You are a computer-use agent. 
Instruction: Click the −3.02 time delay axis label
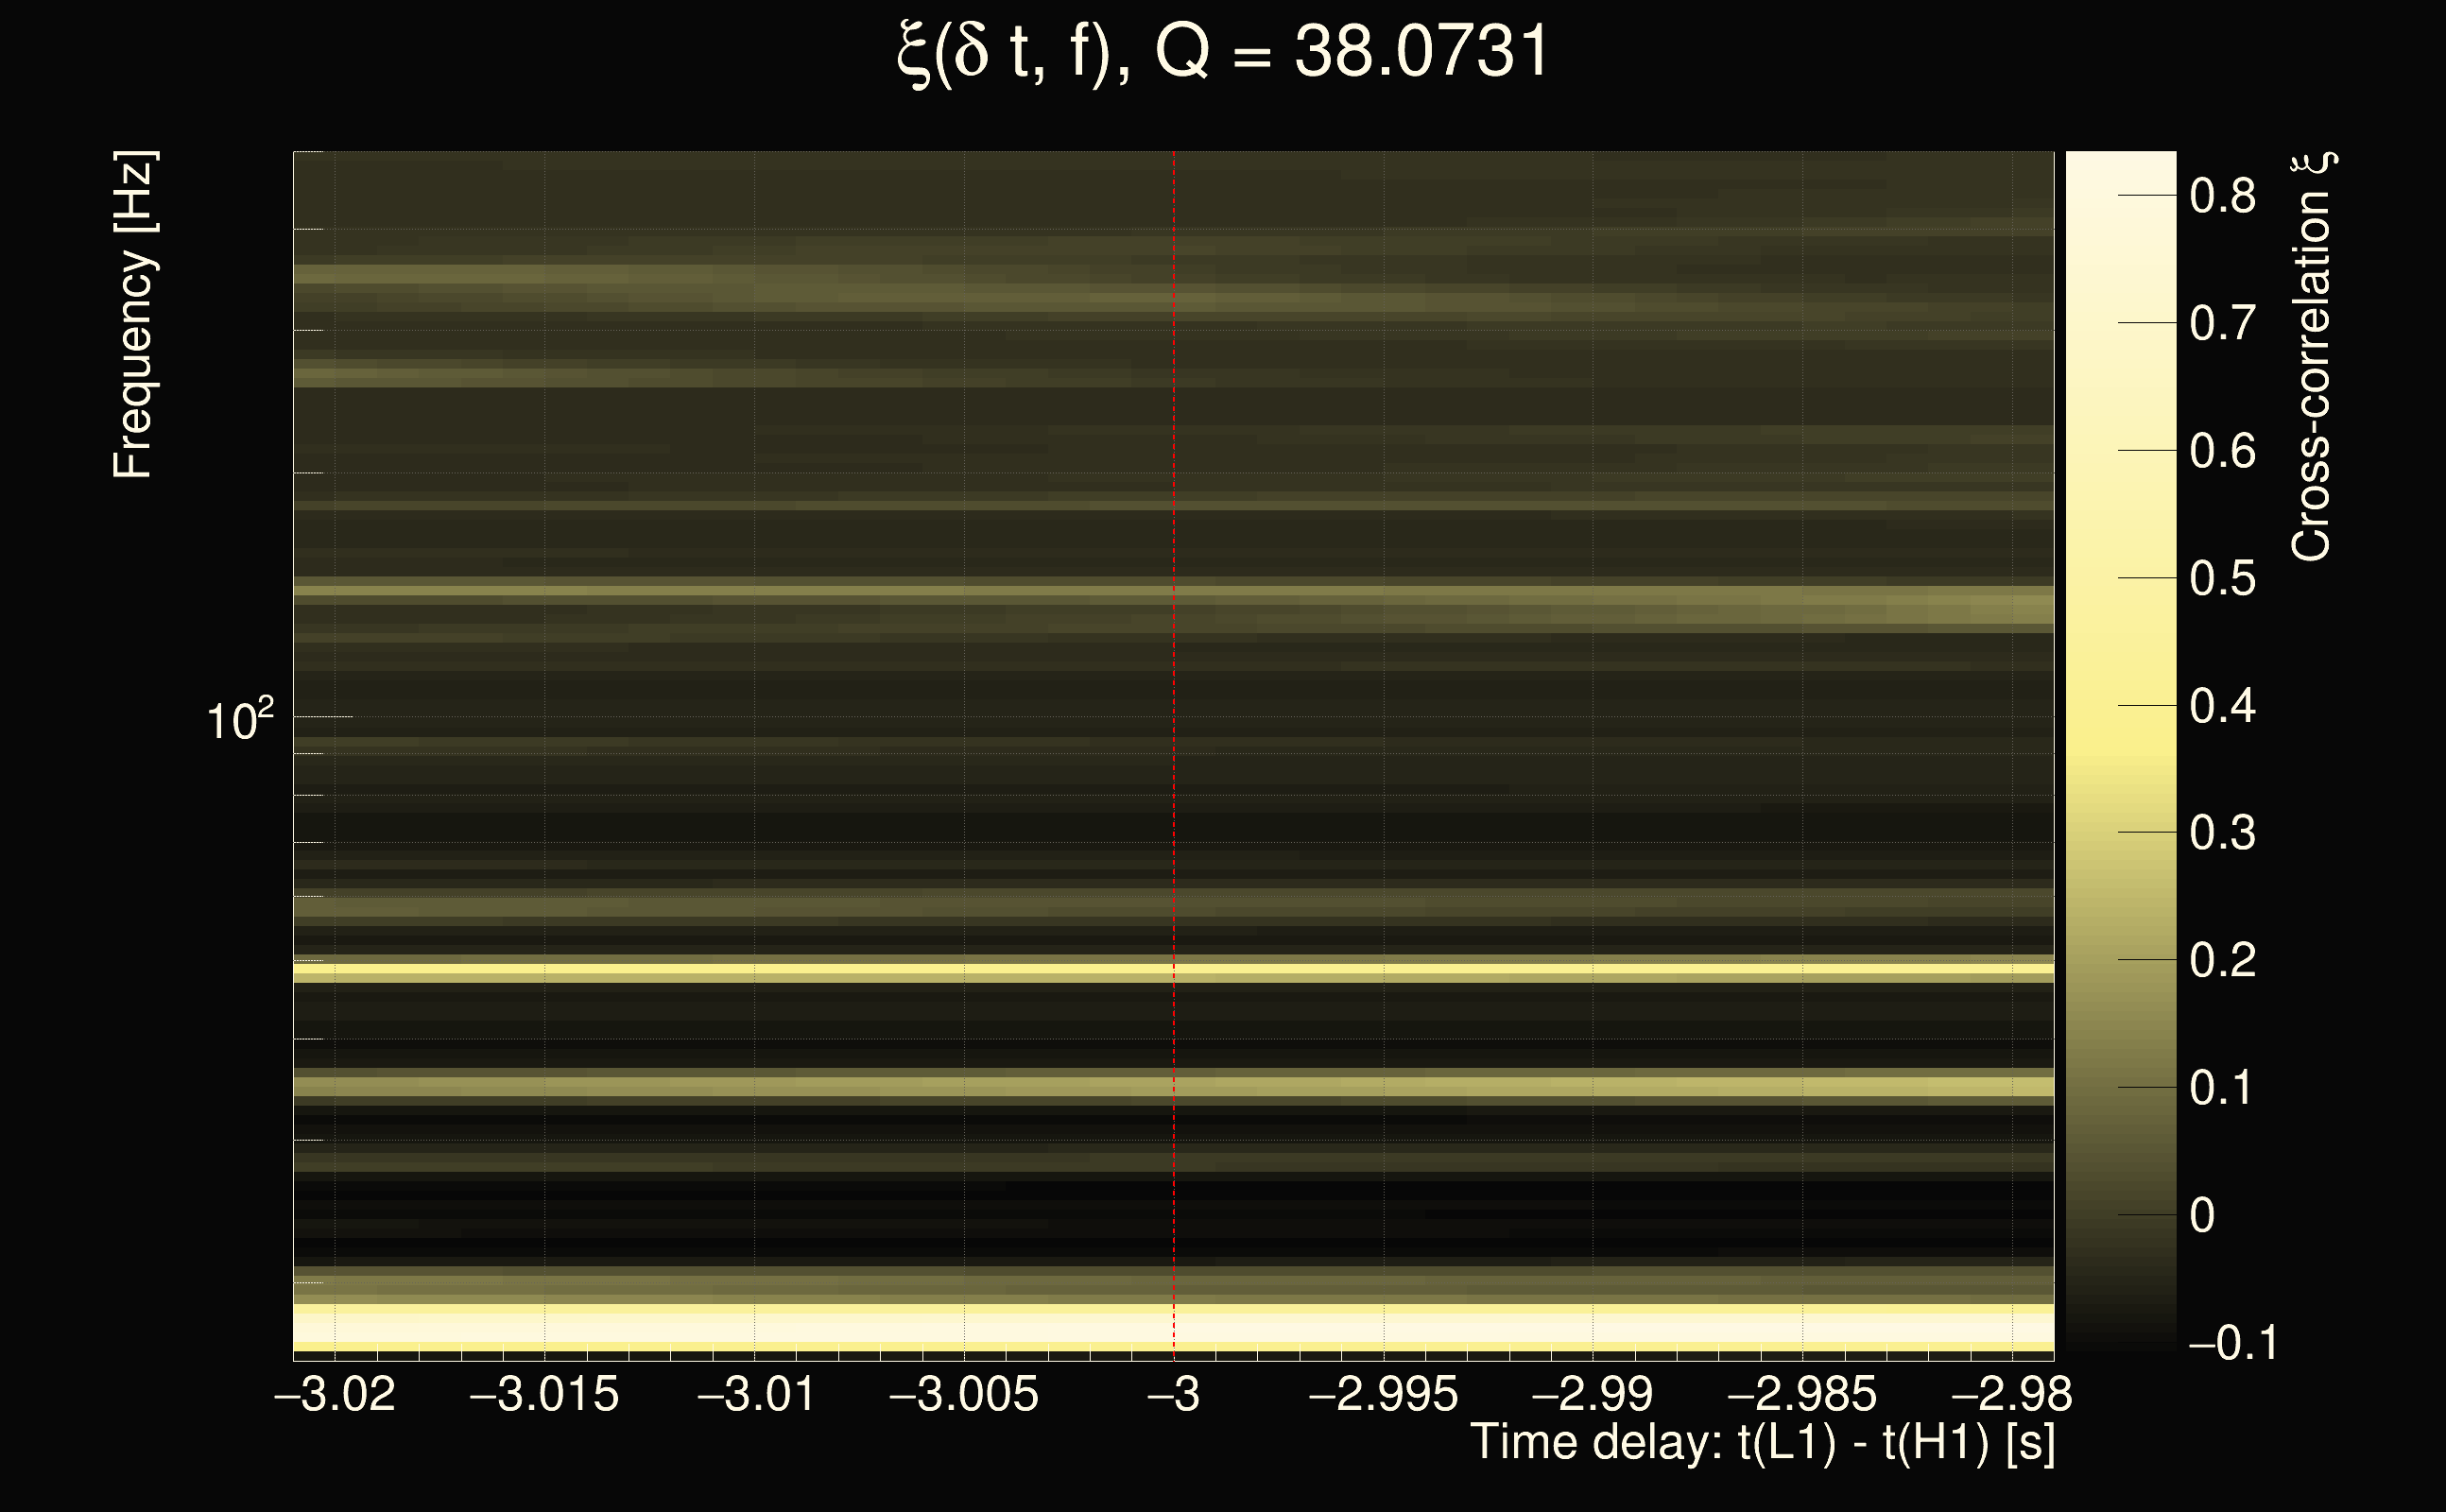(334, 1394)
